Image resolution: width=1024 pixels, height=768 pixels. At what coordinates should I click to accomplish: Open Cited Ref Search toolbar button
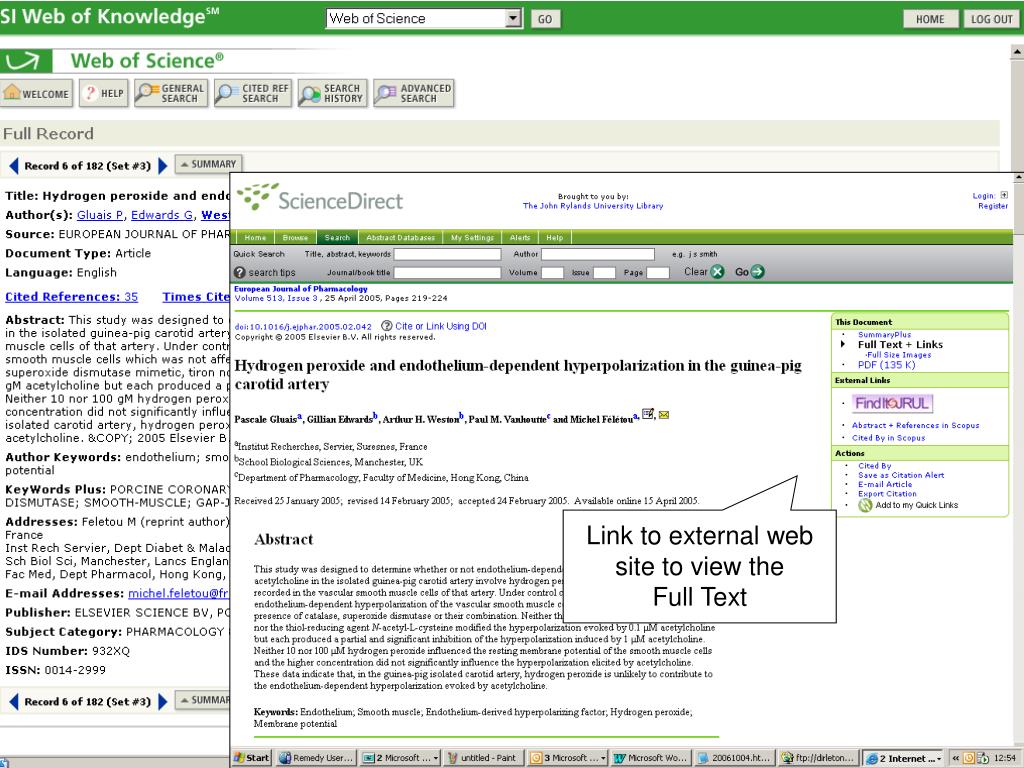[x=253, y=93]
